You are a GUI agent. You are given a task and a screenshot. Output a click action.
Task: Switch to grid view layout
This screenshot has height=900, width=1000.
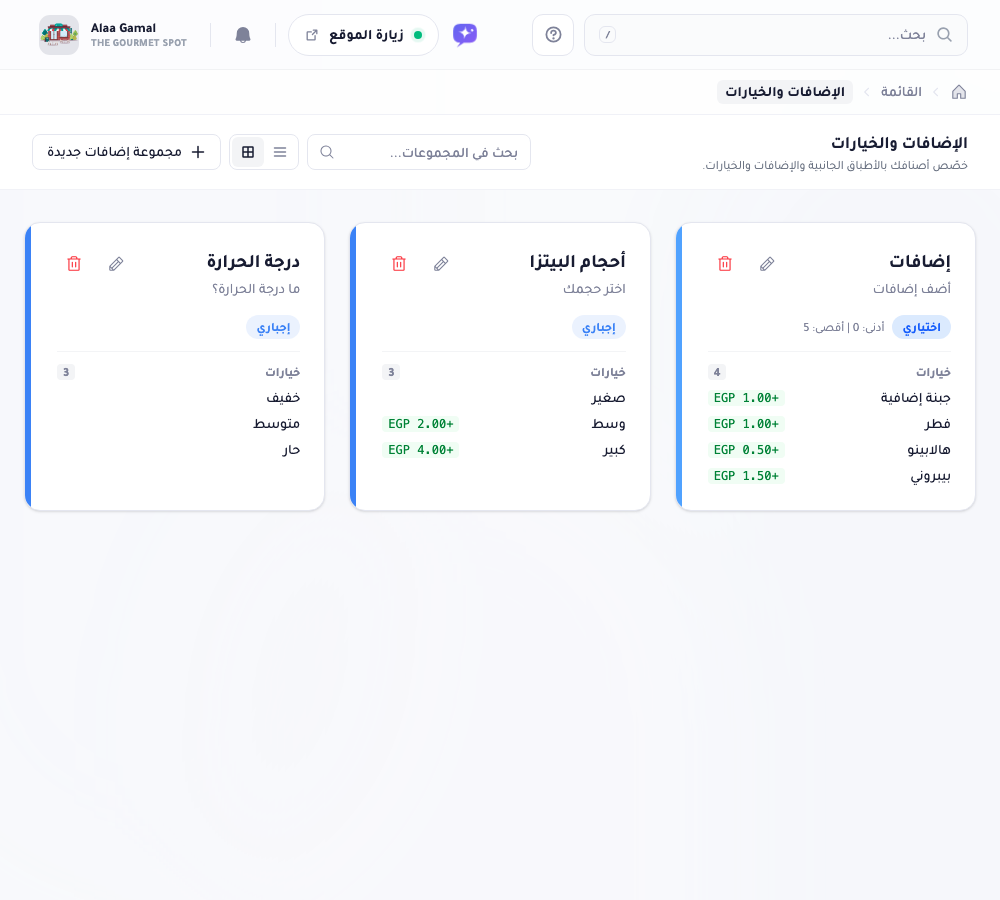click(248, 152)
